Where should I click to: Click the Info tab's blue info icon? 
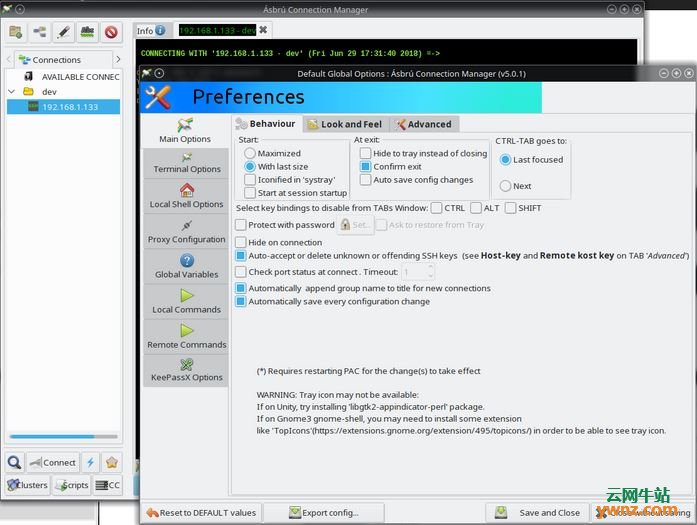pyautogui.click(x=160, y=30)
